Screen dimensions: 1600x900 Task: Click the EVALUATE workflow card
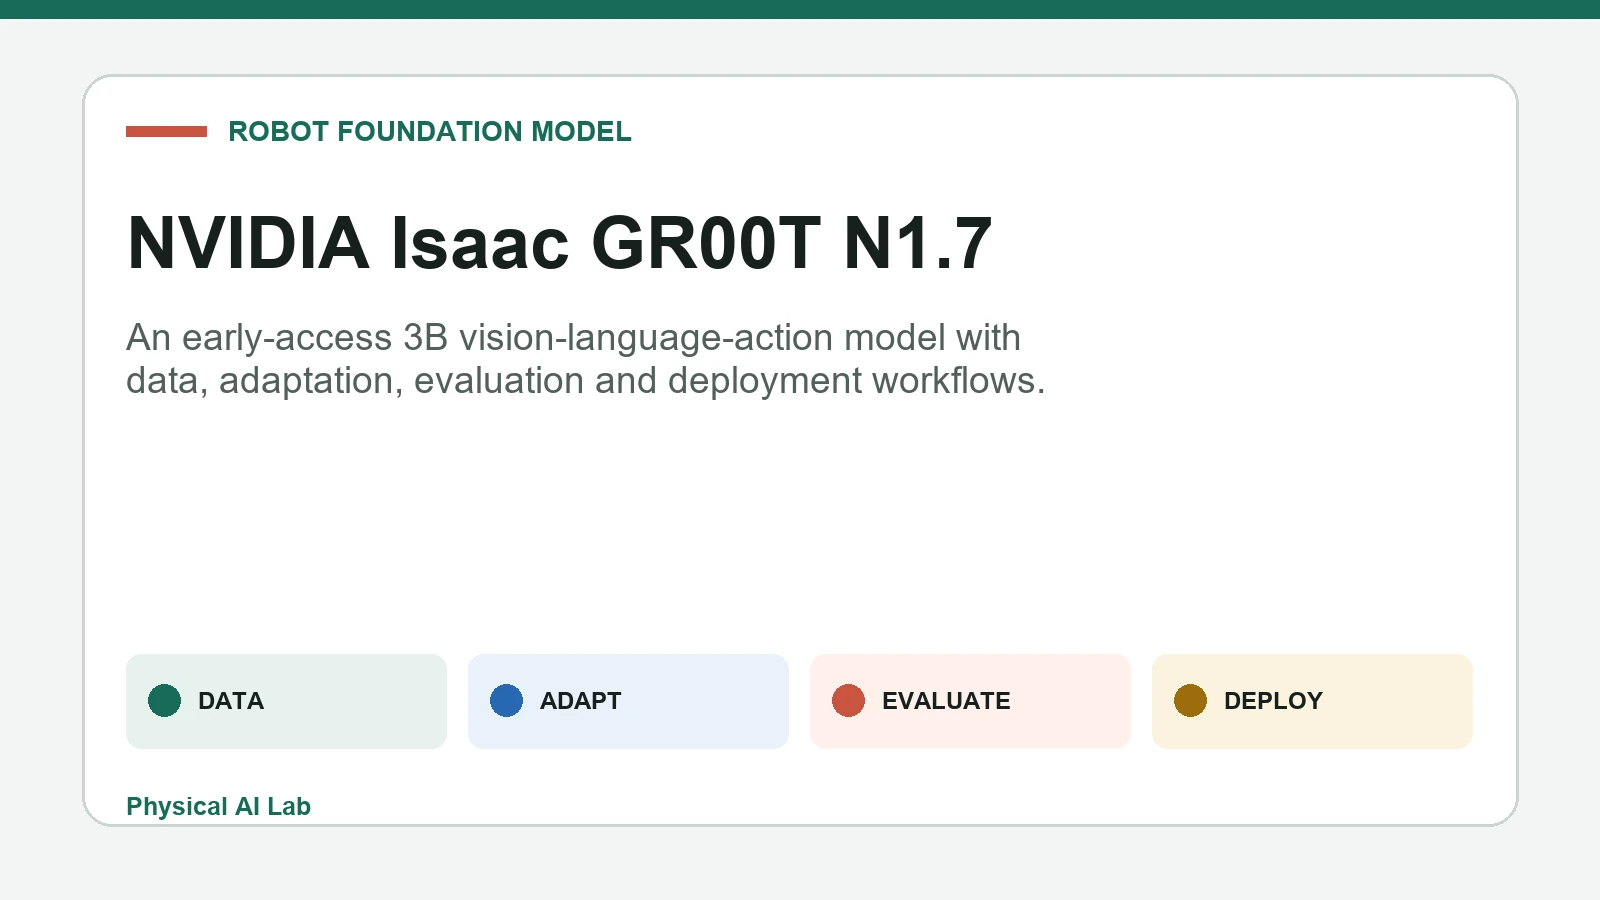970,701
